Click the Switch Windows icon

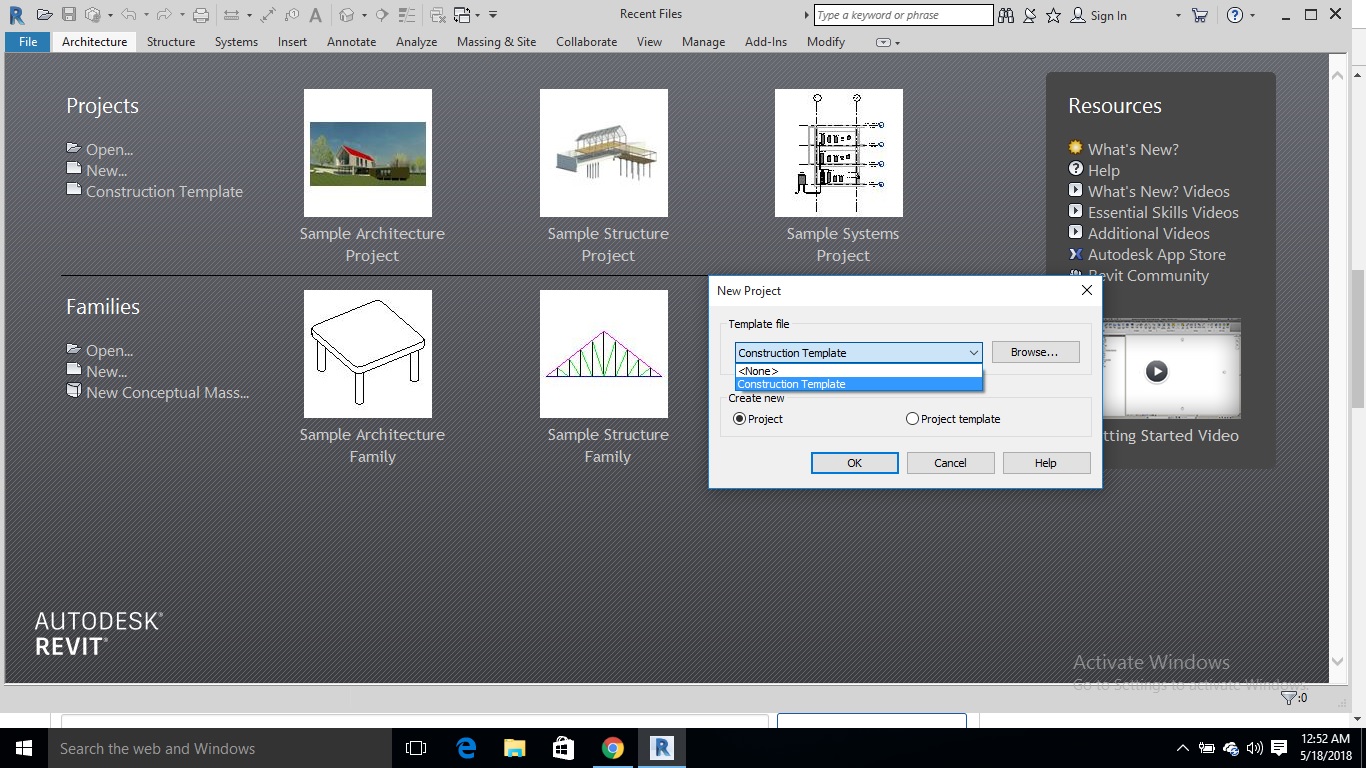click(x=462, y=15)
